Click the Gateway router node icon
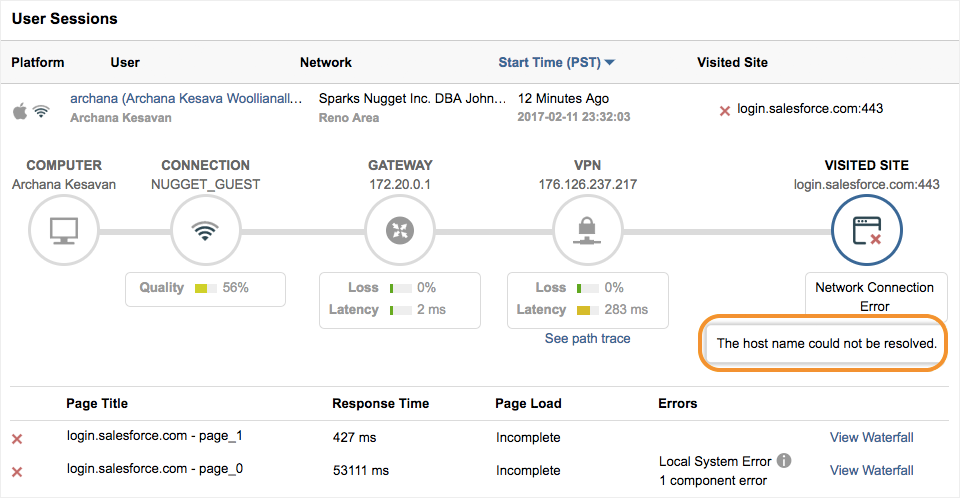 coord(400,230)
